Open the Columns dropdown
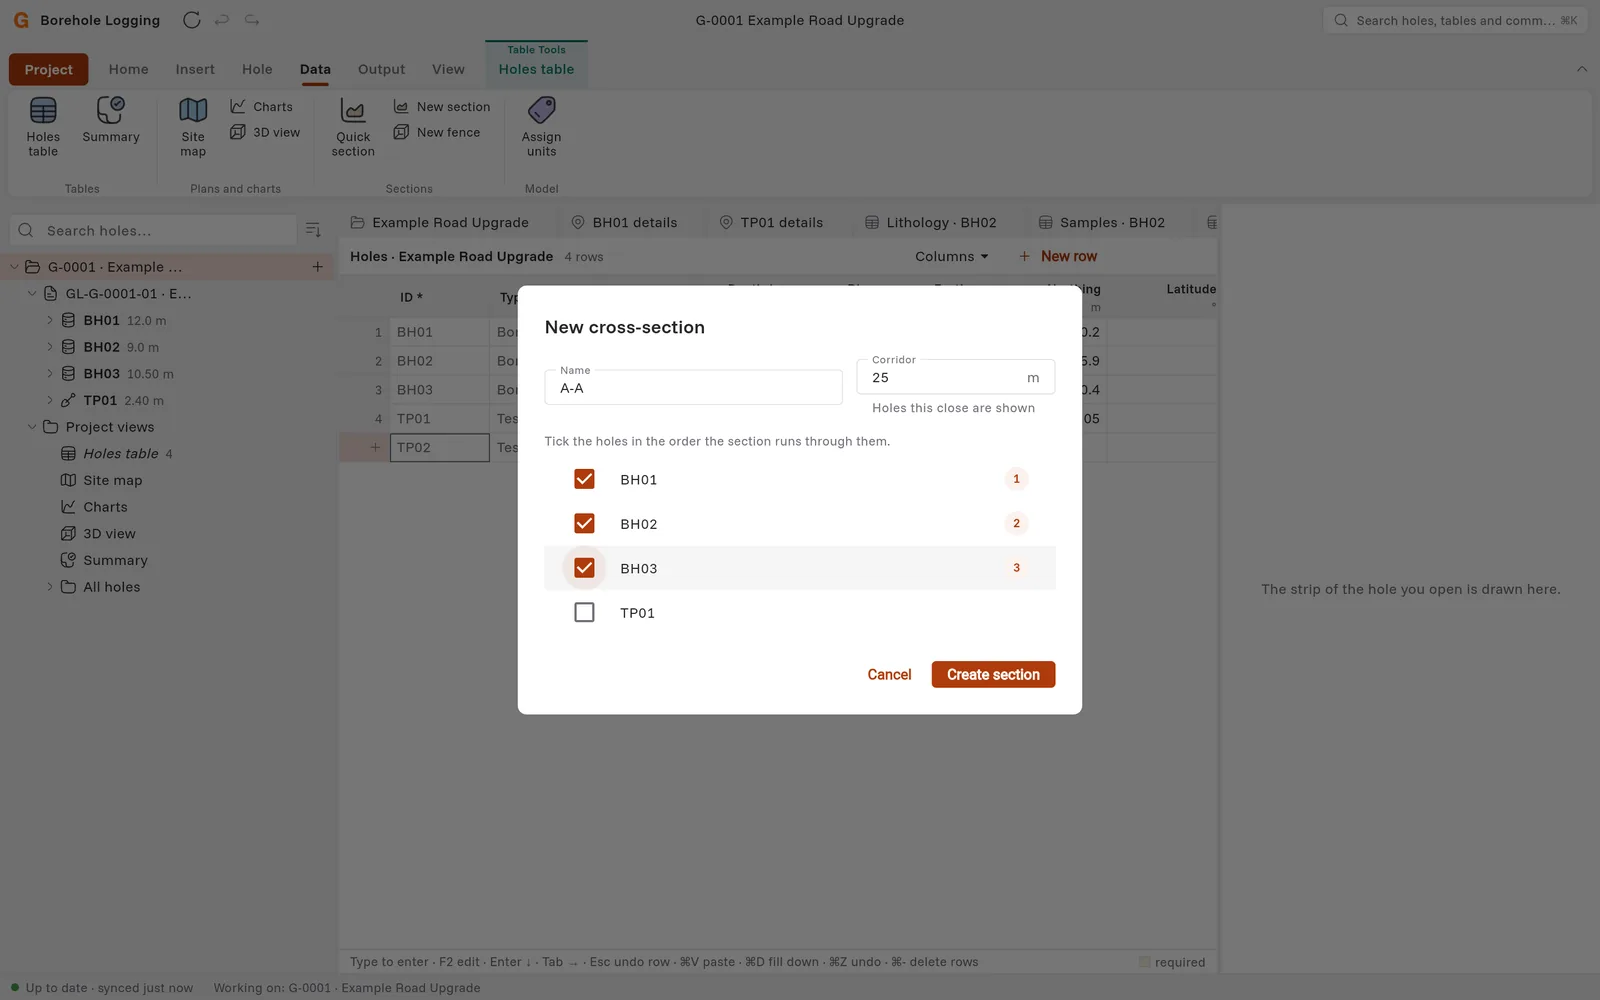This screenshot has height=1000, width=1600. point(951,256)
